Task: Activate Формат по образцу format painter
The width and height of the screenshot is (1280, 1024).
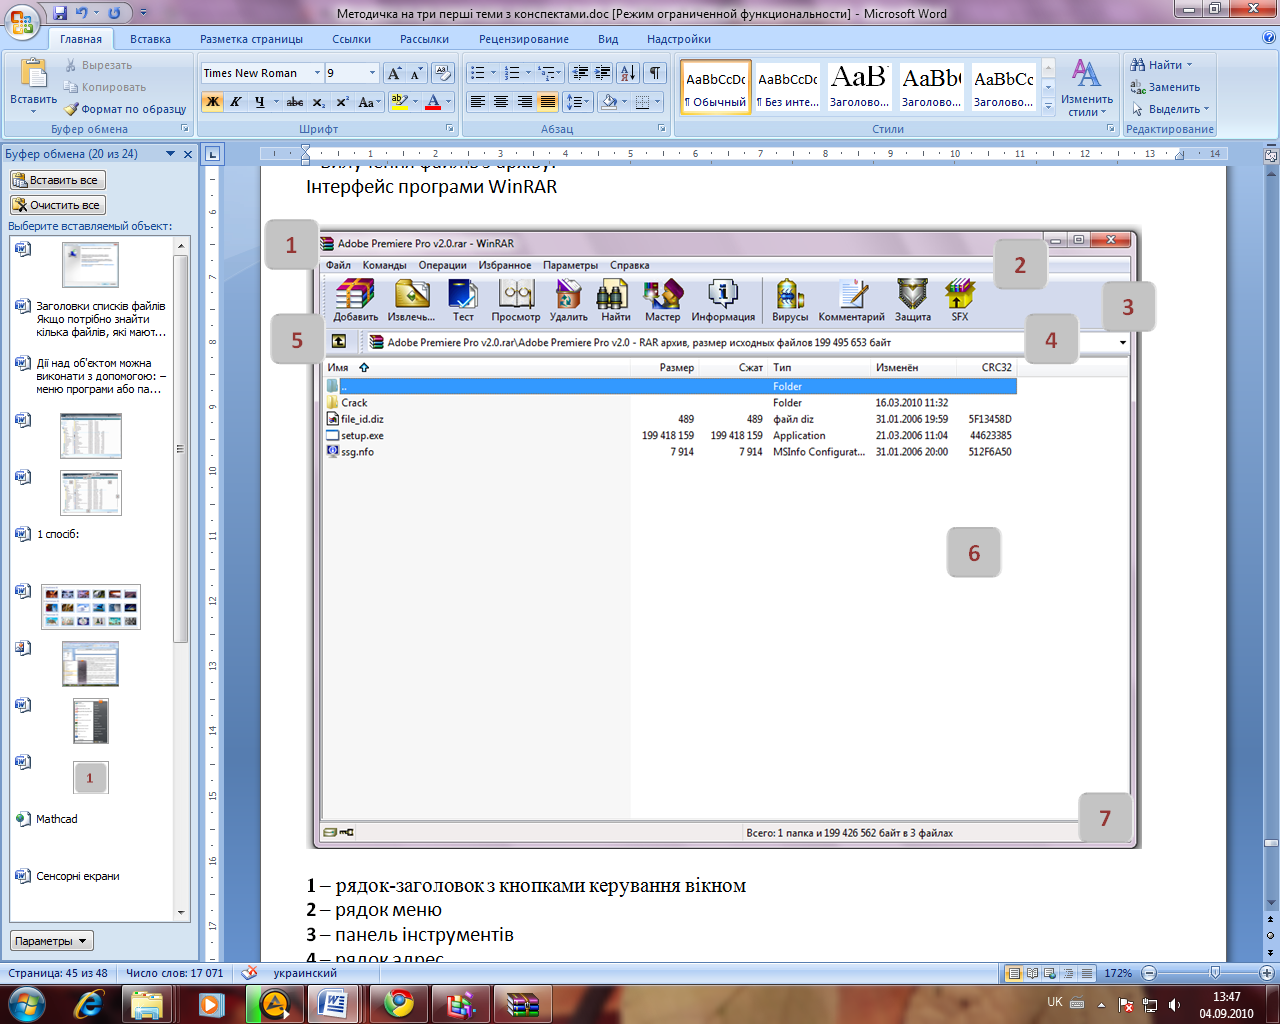Action: point(125,109)
